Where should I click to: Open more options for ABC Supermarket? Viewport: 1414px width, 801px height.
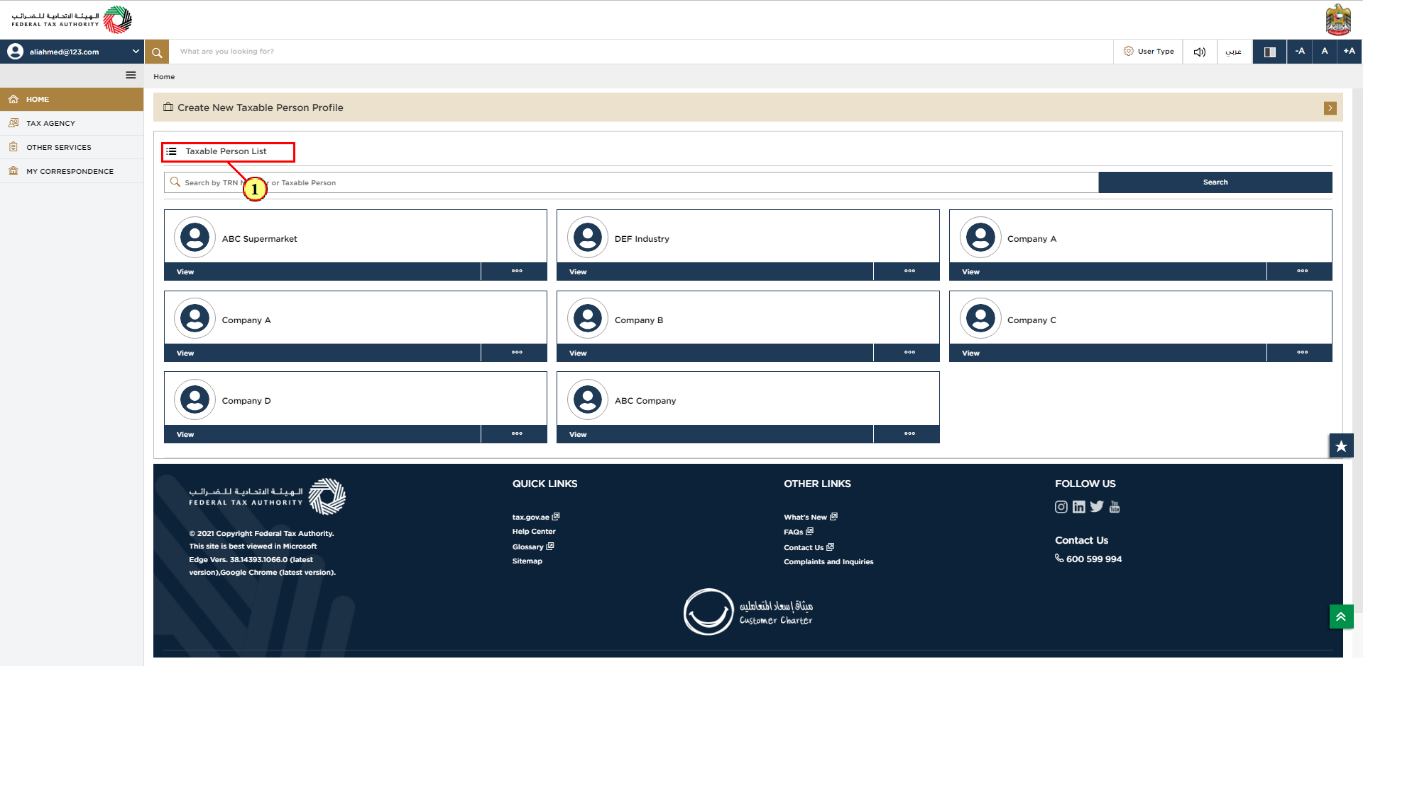[516, 271]
